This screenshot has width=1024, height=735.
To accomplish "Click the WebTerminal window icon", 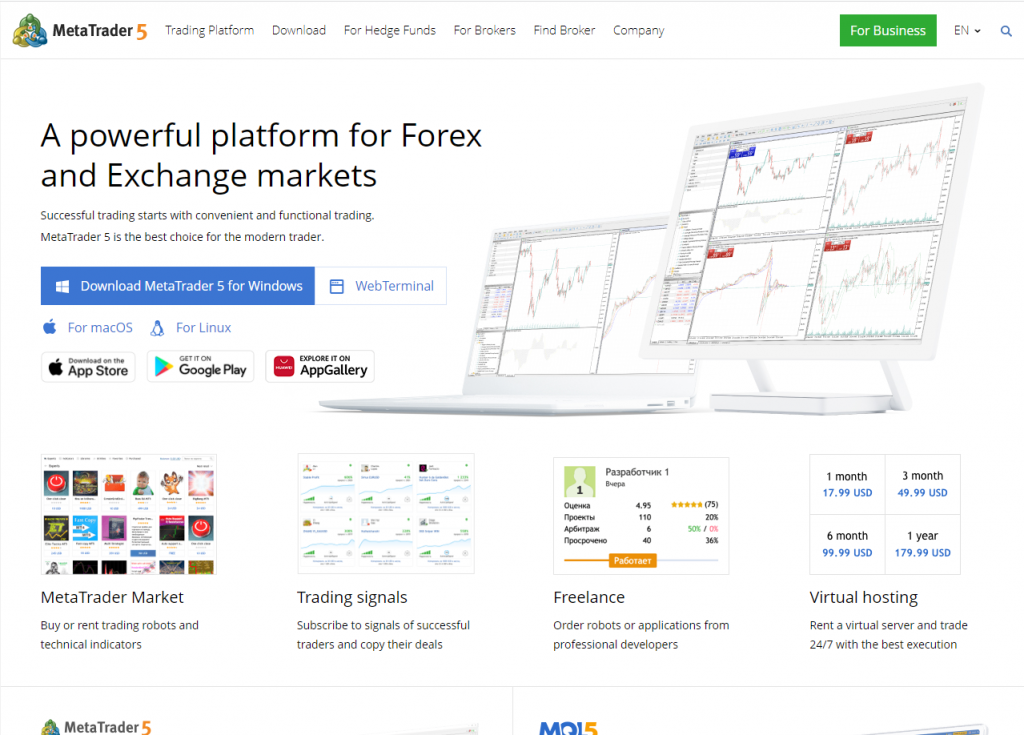I will [336, 286].
